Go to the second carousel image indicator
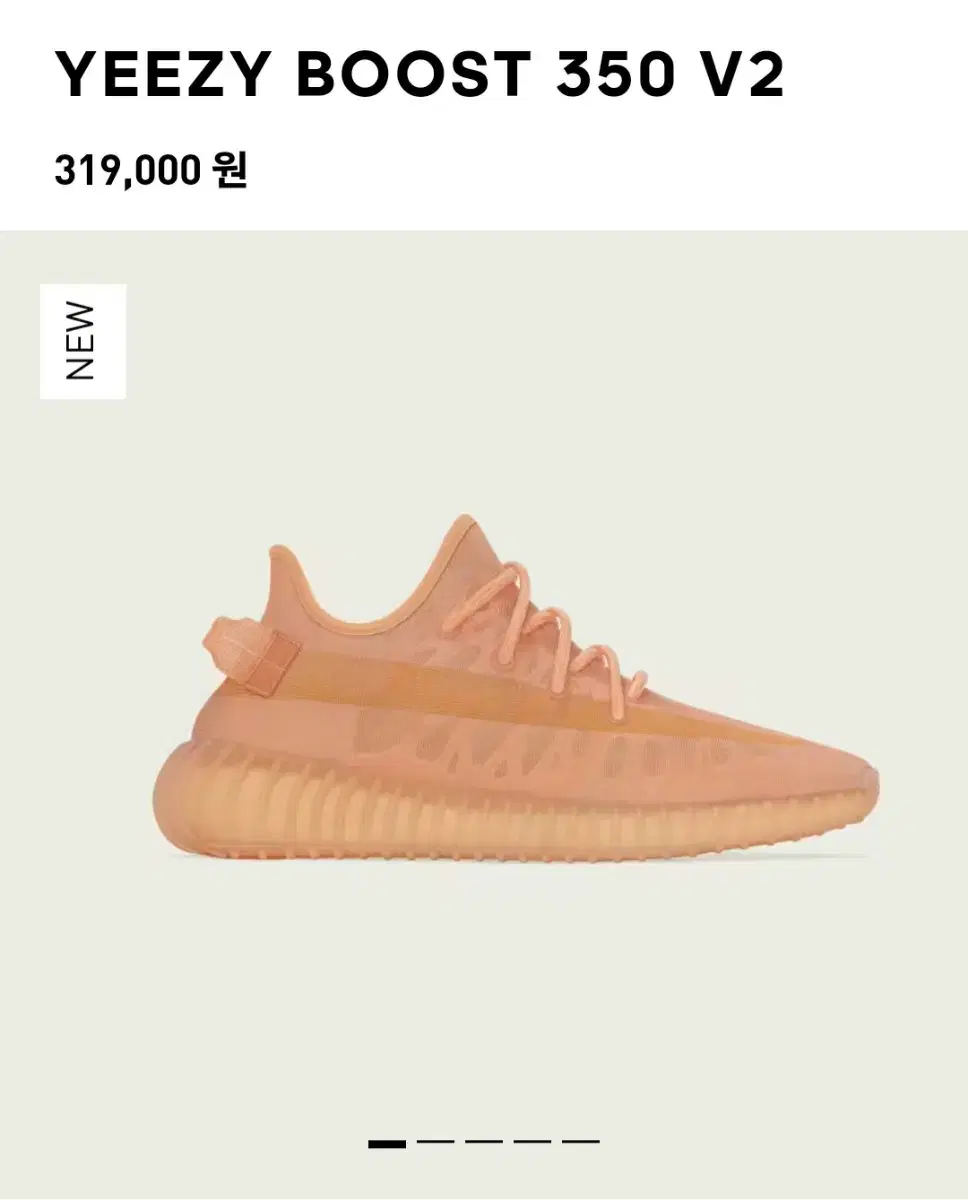This screenshot has width=968, height=1200. (435, 1142)
